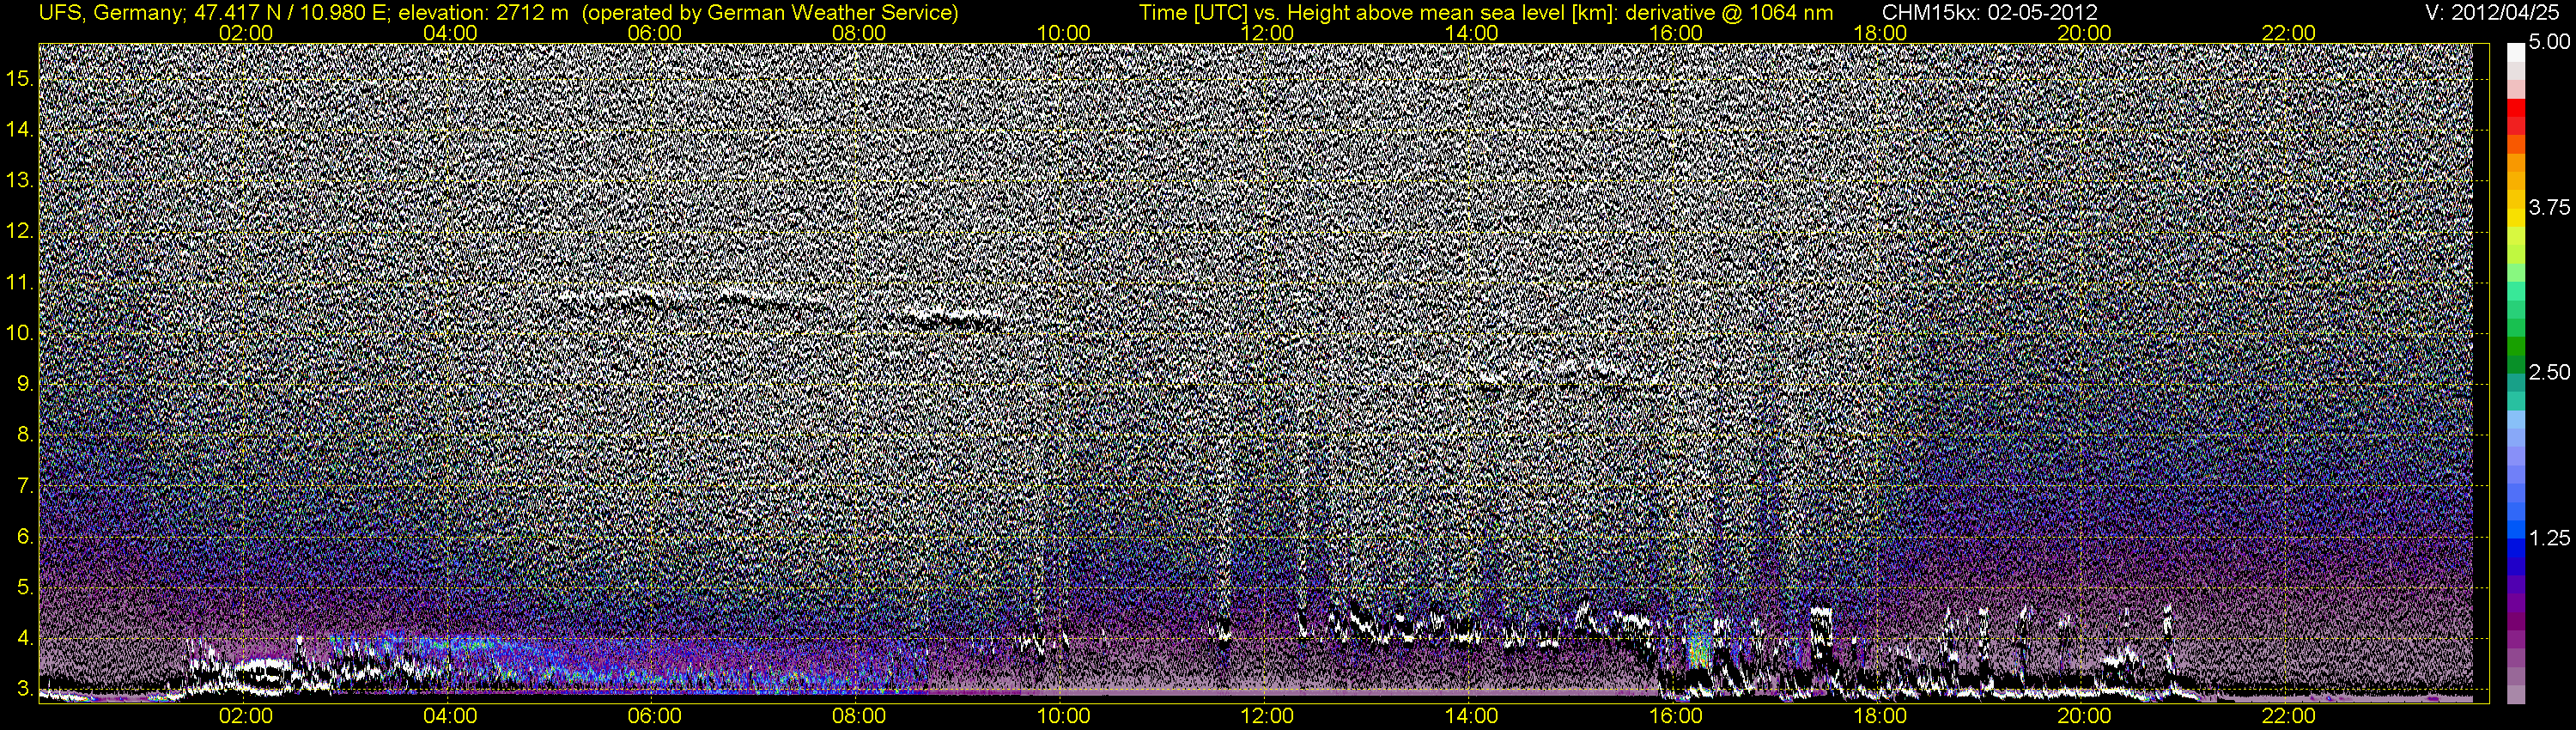Screen dimensions: 2576x730
Task: Click the height label '4.' on the axis
Action: click(x=25, y=638)
